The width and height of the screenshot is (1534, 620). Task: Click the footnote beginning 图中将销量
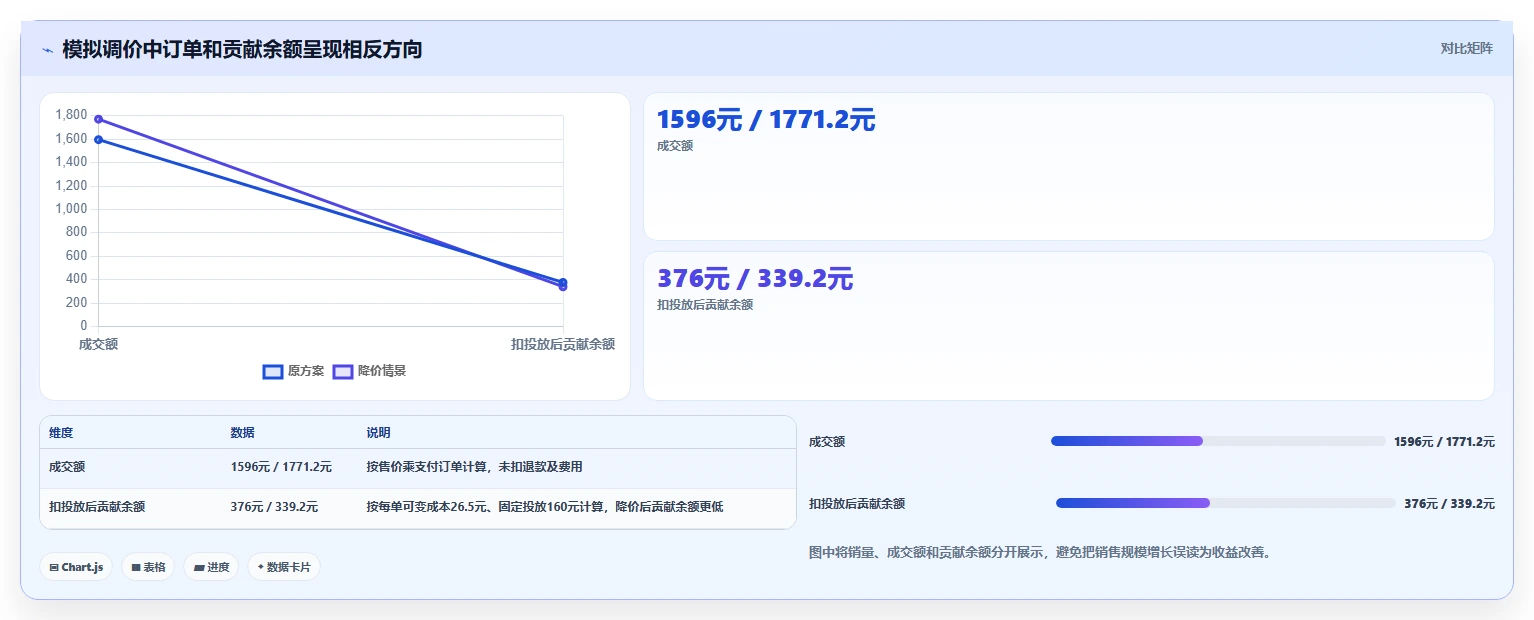point(1040,552)
